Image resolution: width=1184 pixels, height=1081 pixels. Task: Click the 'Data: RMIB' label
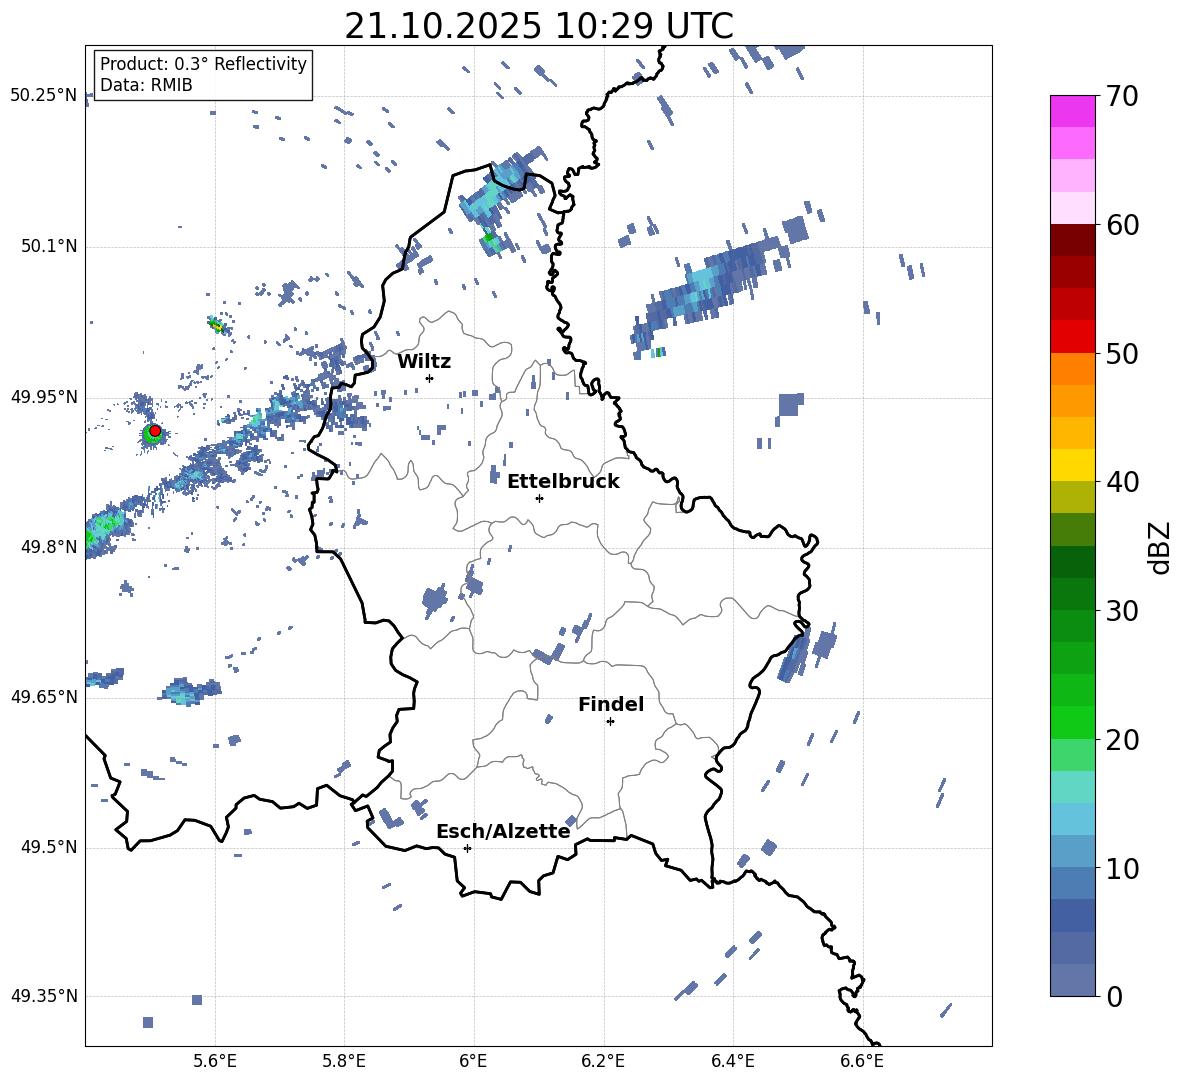(146, 85)
